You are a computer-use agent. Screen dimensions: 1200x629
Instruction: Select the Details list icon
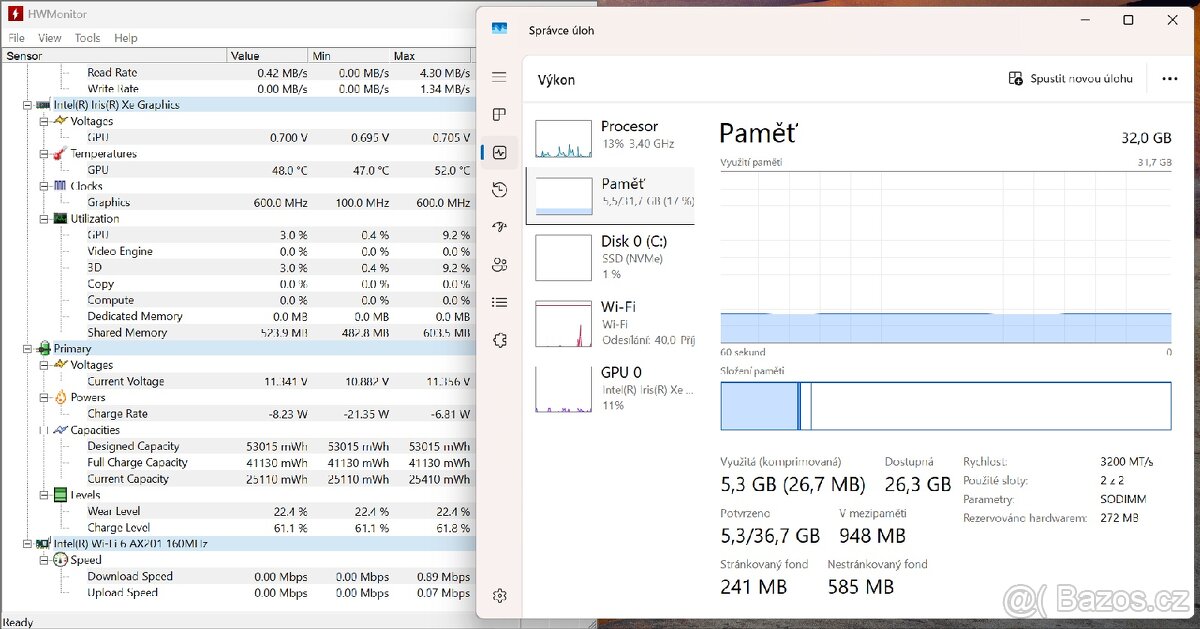pyautogui.click(x=499, y=302)
